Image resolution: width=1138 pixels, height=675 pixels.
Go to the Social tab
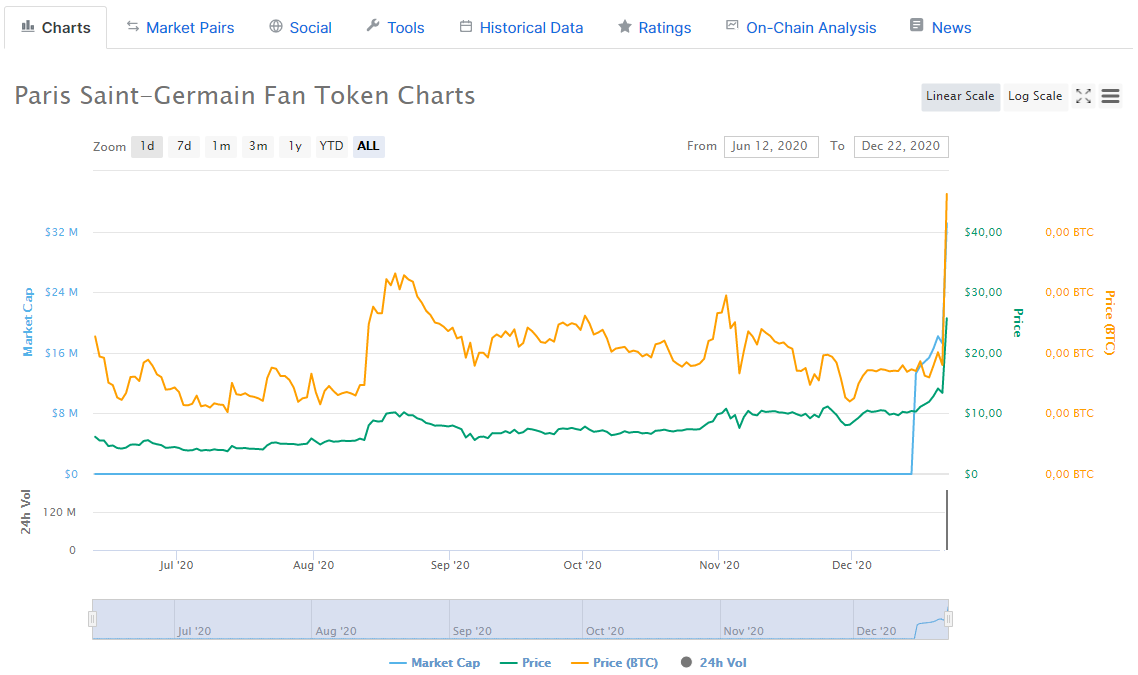[x=300, y=28]
